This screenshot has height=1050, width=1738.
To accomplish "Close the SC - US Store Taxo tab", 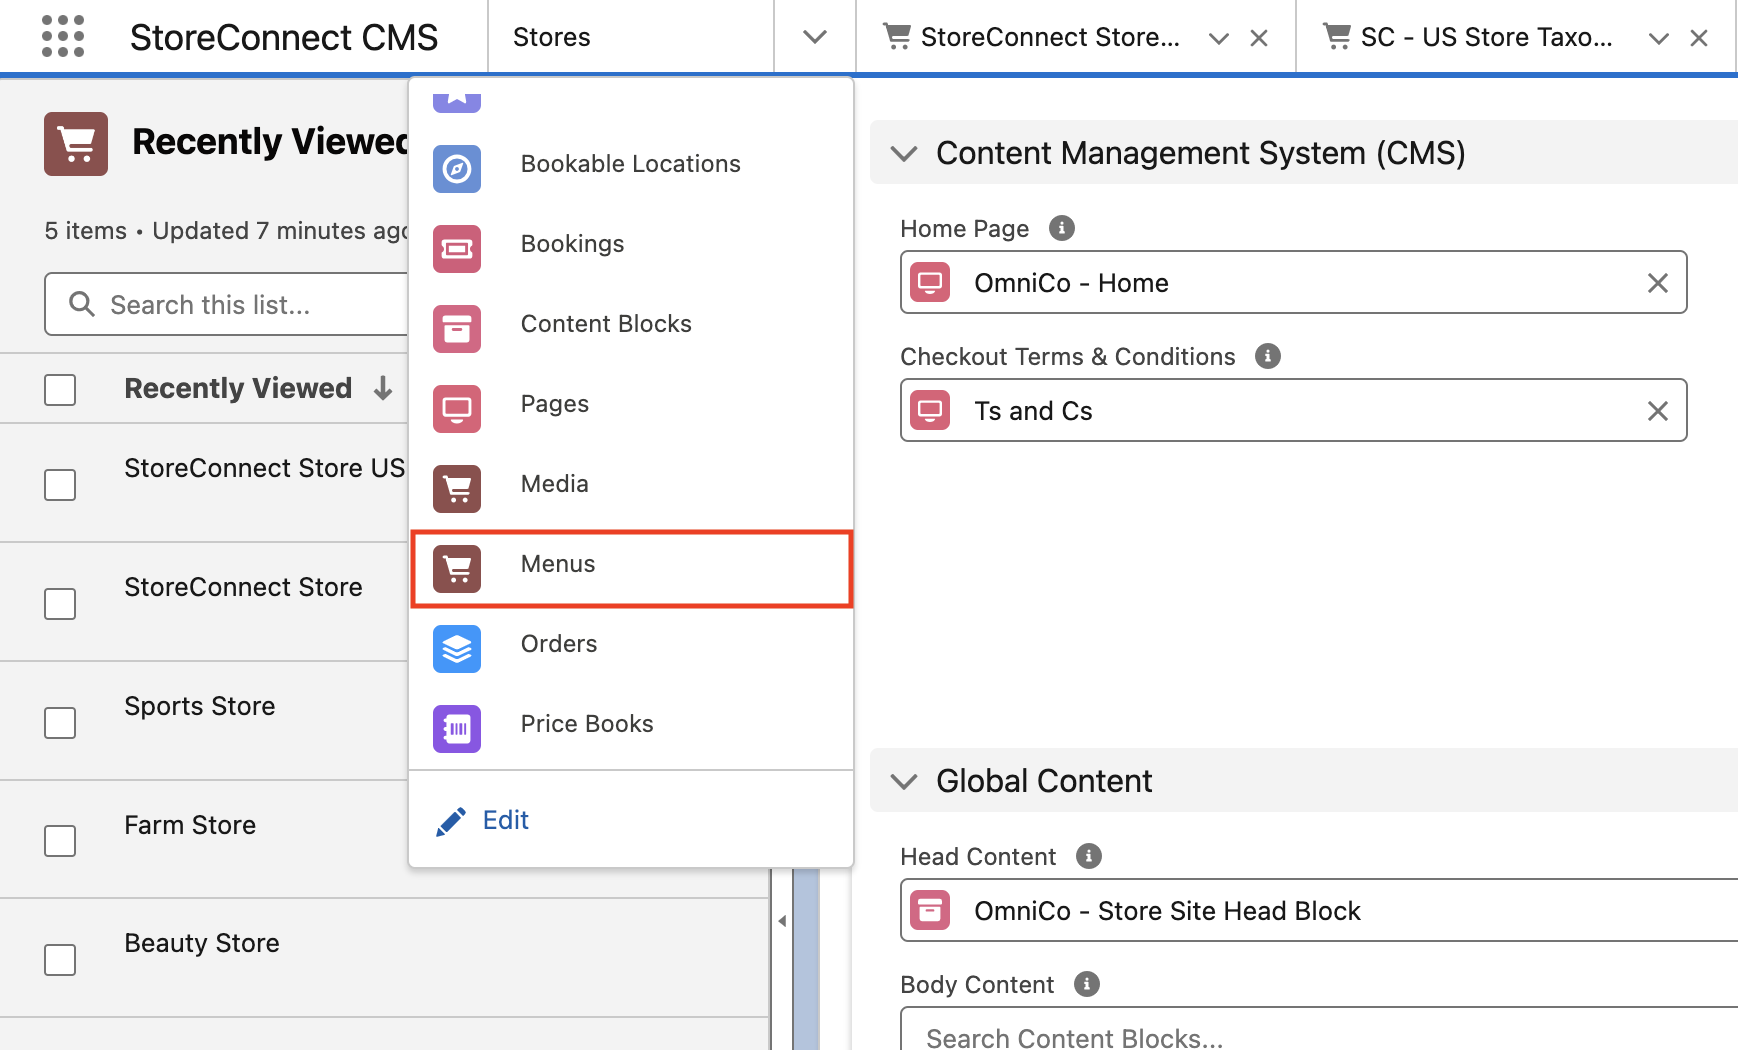I will [x=1699, y=38].
